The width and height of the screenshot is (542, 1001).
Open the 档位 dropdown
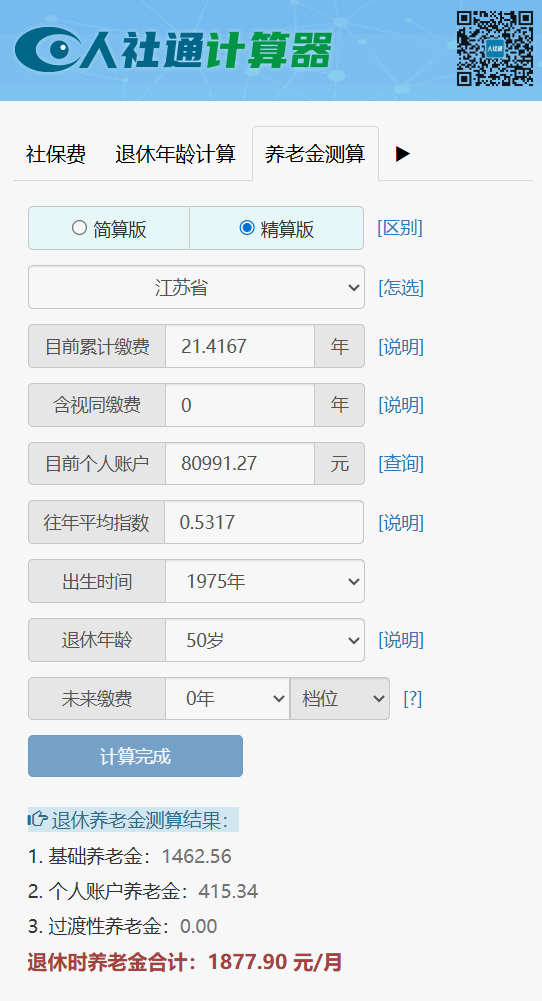(x=340, y=698)
